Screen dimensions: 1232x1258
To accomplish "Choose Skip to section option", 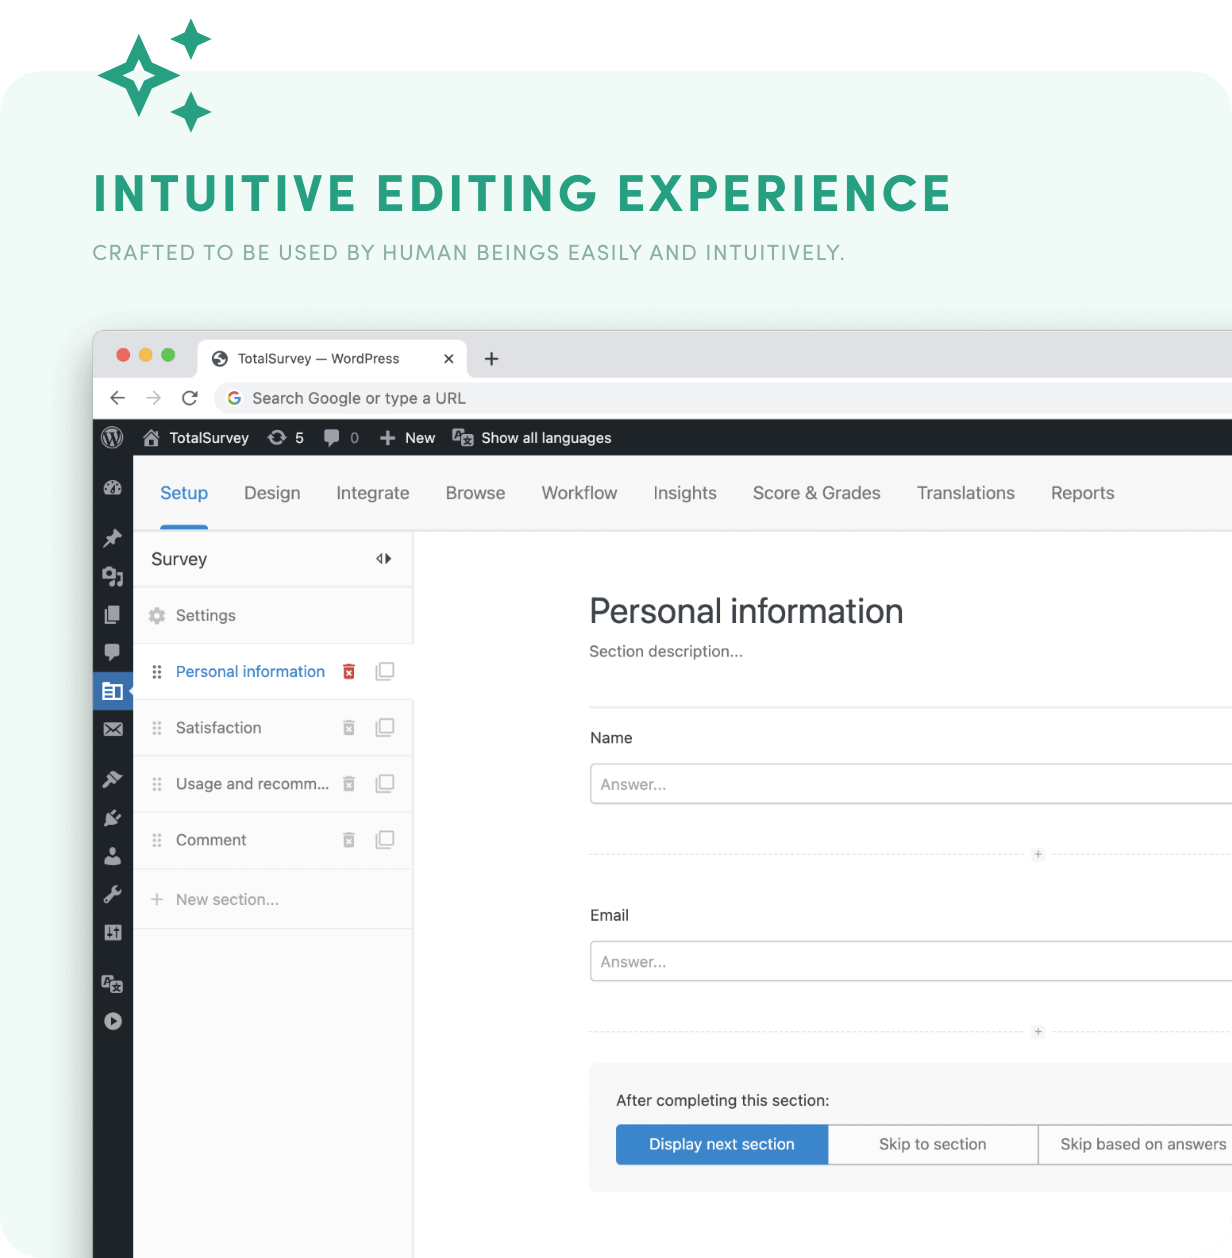I will pos(933,1145).
